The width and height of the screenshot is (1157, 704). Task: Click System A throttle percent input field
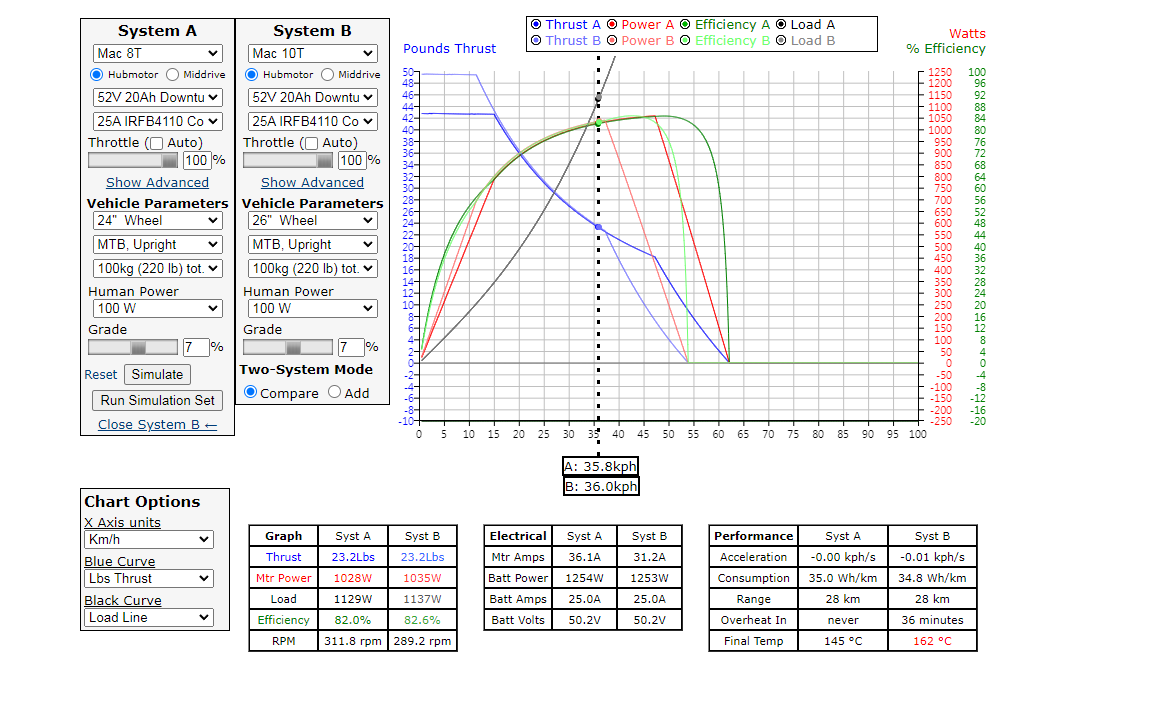pyautogui.click(x=195, y=160)
